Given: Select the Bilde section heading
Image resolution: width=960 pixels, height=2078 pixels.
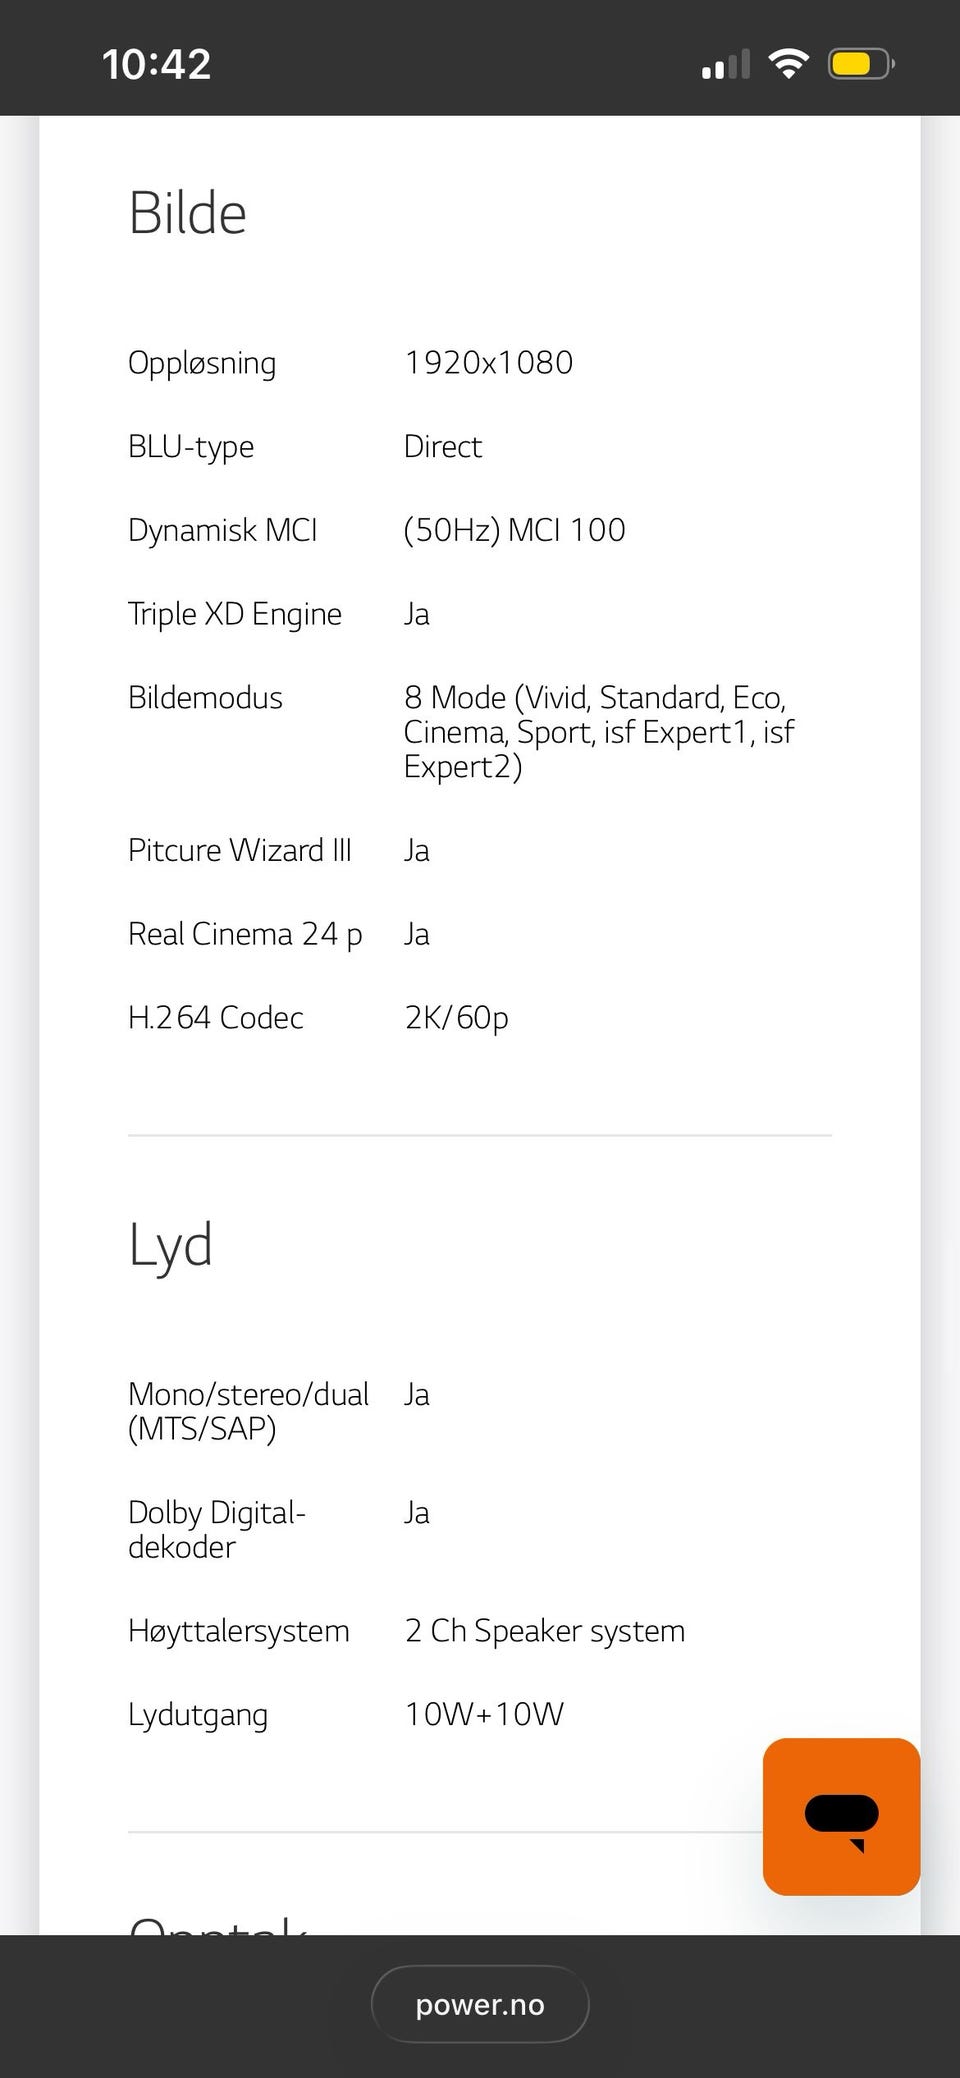Looking at the screenshot, I should coord(187,213).
